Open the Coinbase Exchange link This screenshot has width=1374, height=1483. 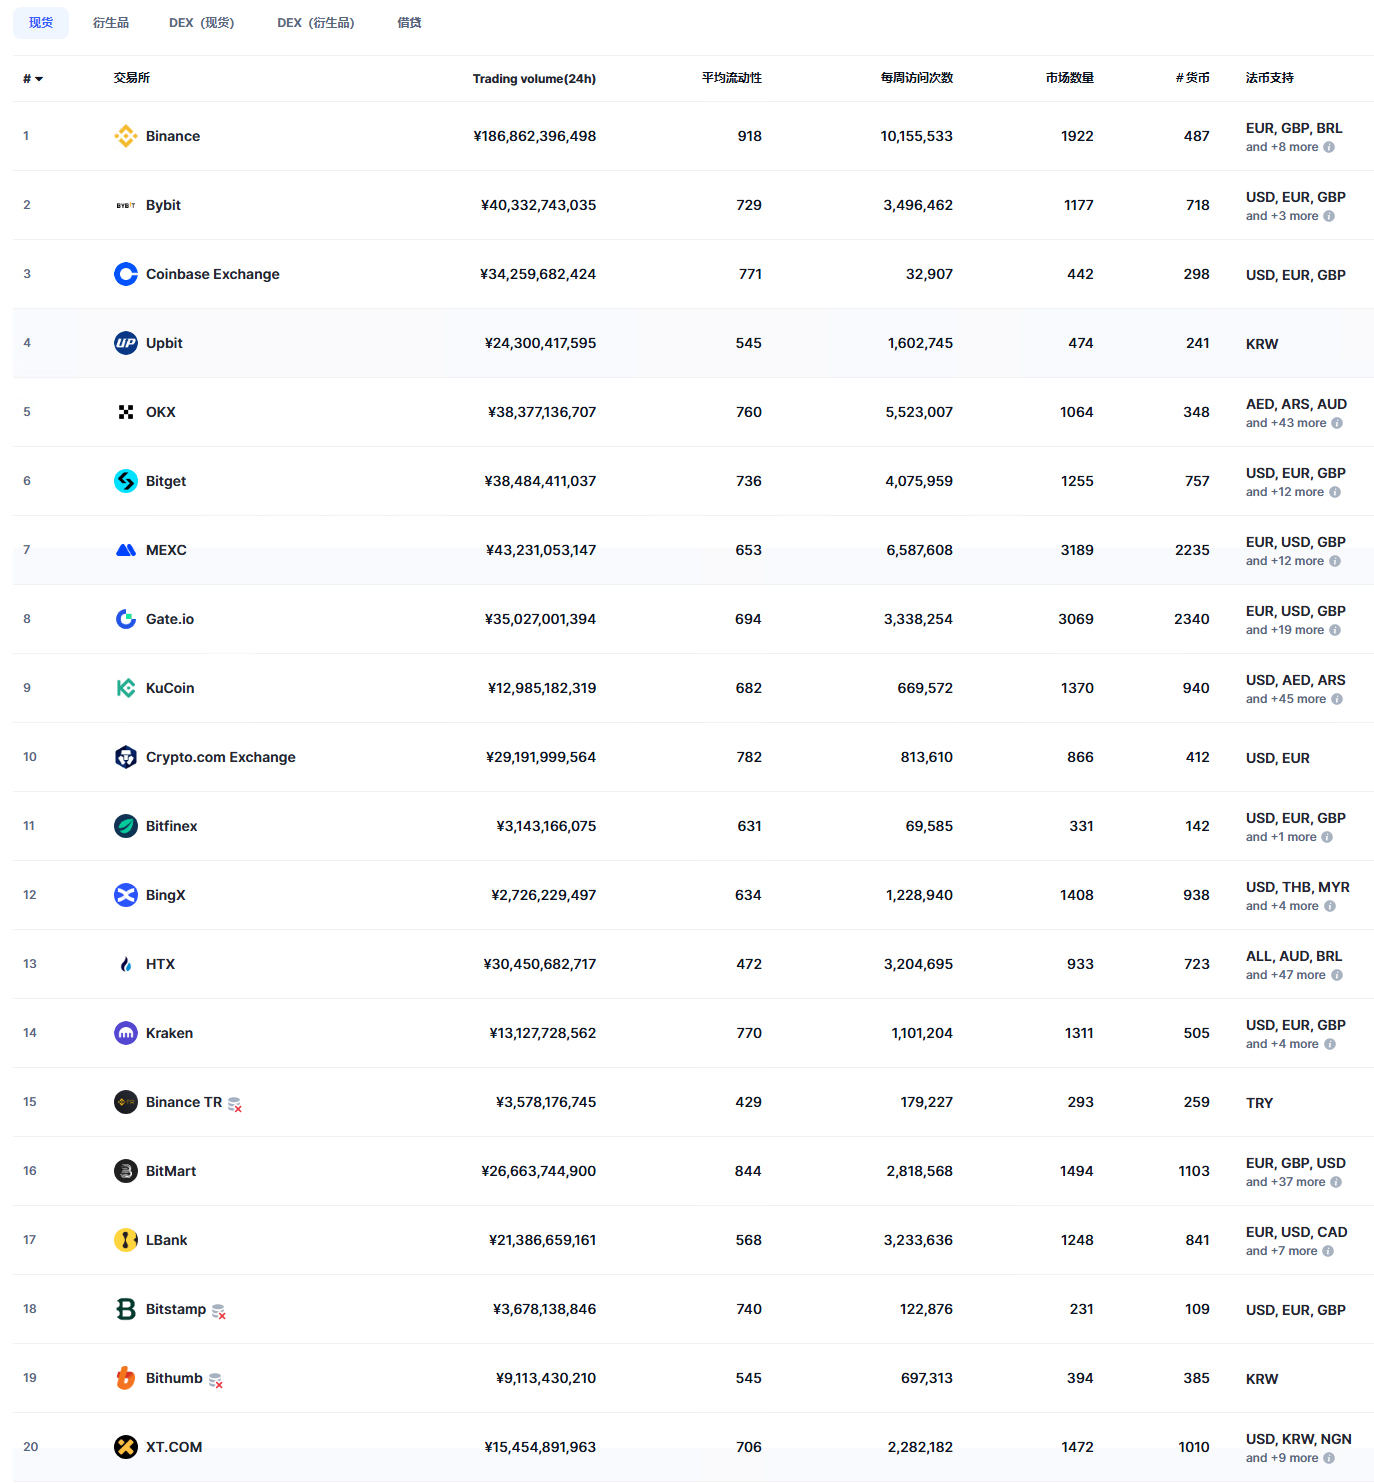213,274
